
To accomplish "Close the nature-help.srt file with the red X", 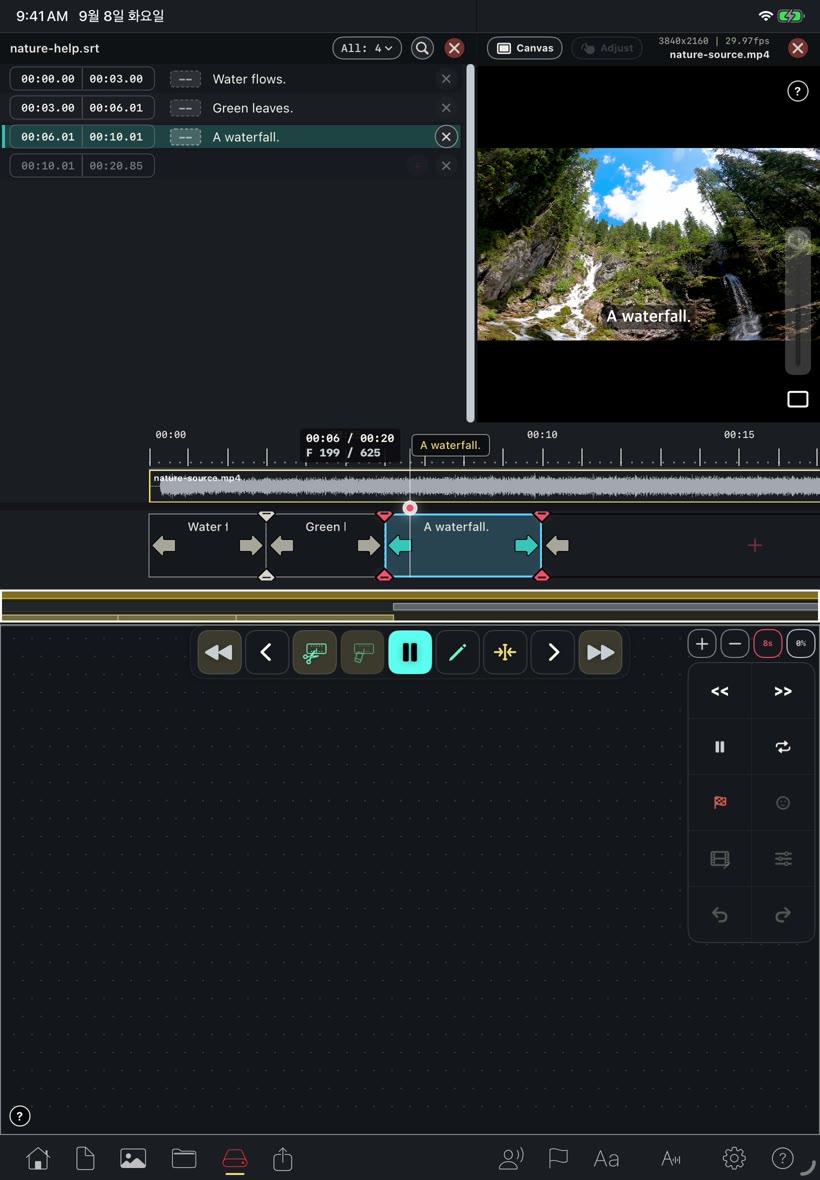I will coord(454,48).
